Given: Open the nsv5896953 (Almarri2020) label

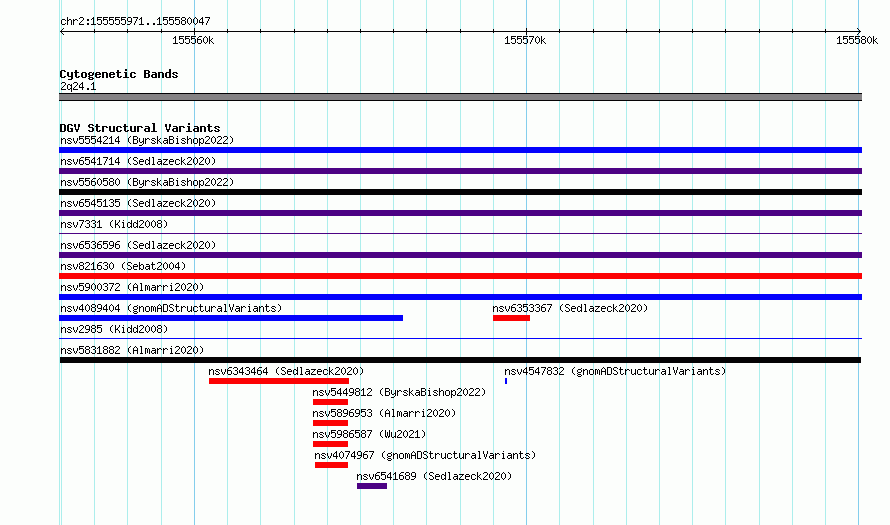Looking at the screenshot, I should (x=384, y=413).
